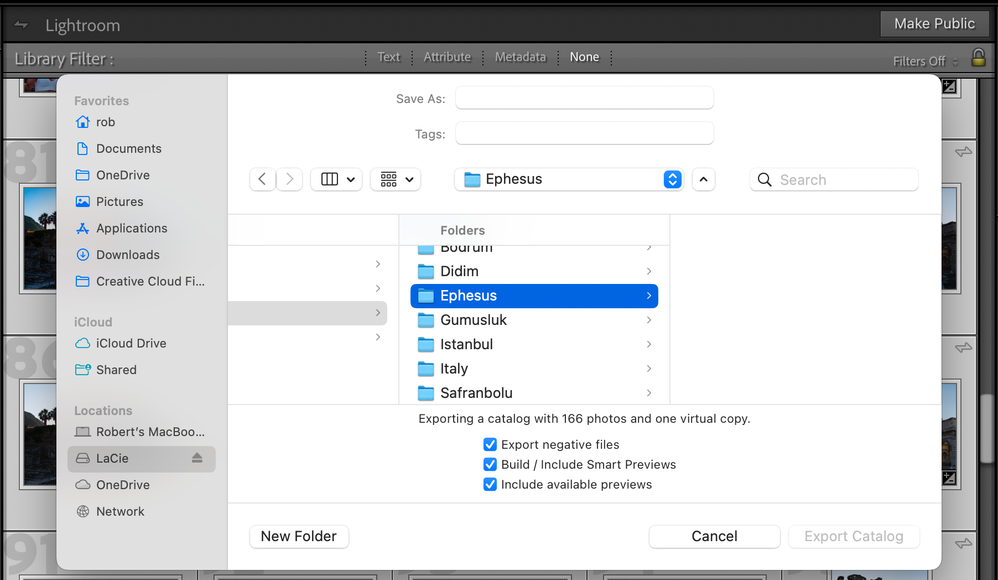Open the grid grouping options icon
Image resolution: width=998 pixels, height=580 pixels.
click(395, 179)
